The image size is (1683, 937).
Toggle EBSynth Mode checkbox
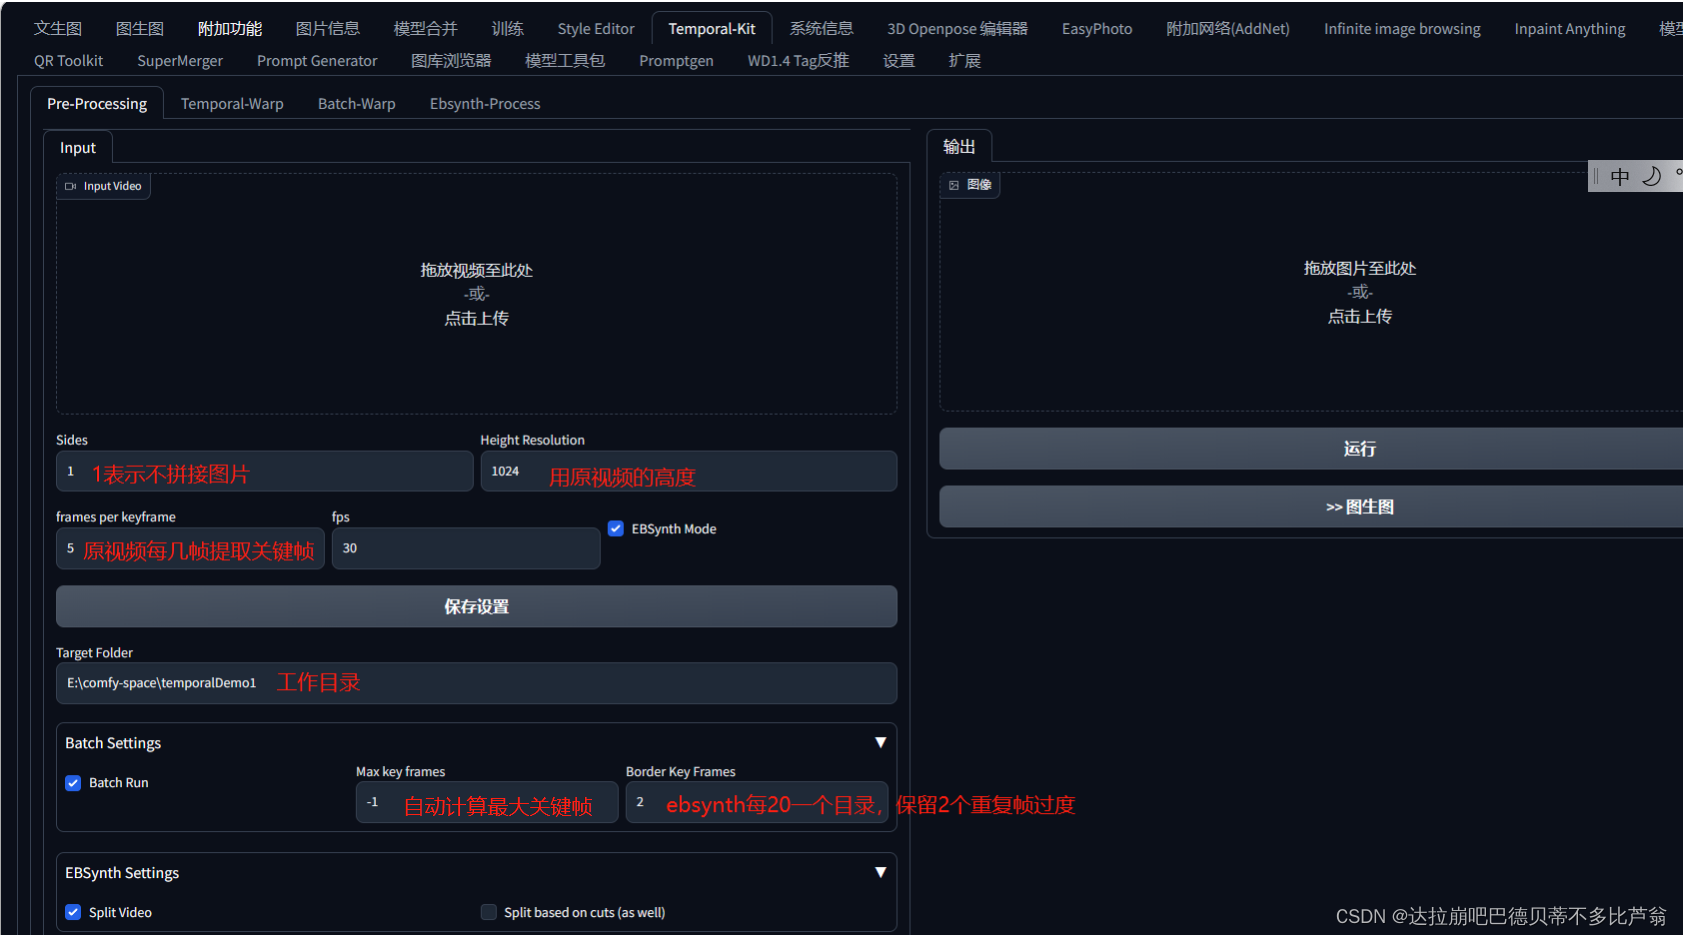click(616, 528)
